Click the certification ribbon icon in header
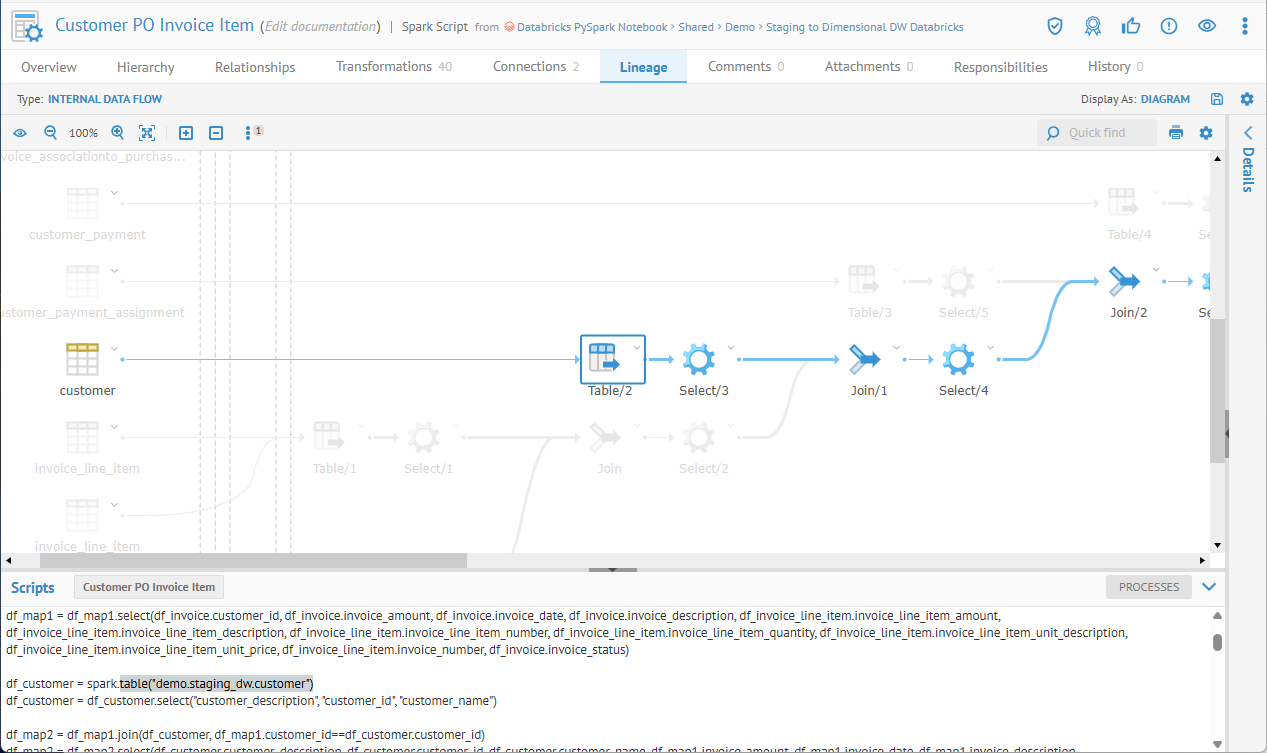1267x753 pixels. click(1093, 26)
